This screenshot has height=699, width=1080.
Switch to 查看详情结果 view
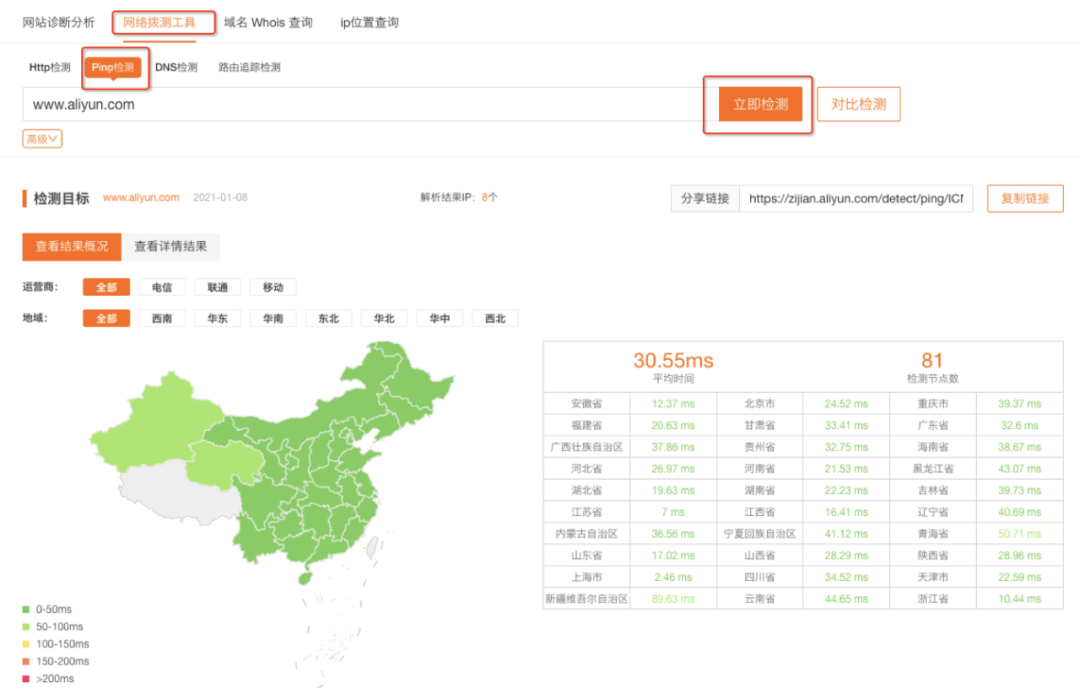click(175, 246)
